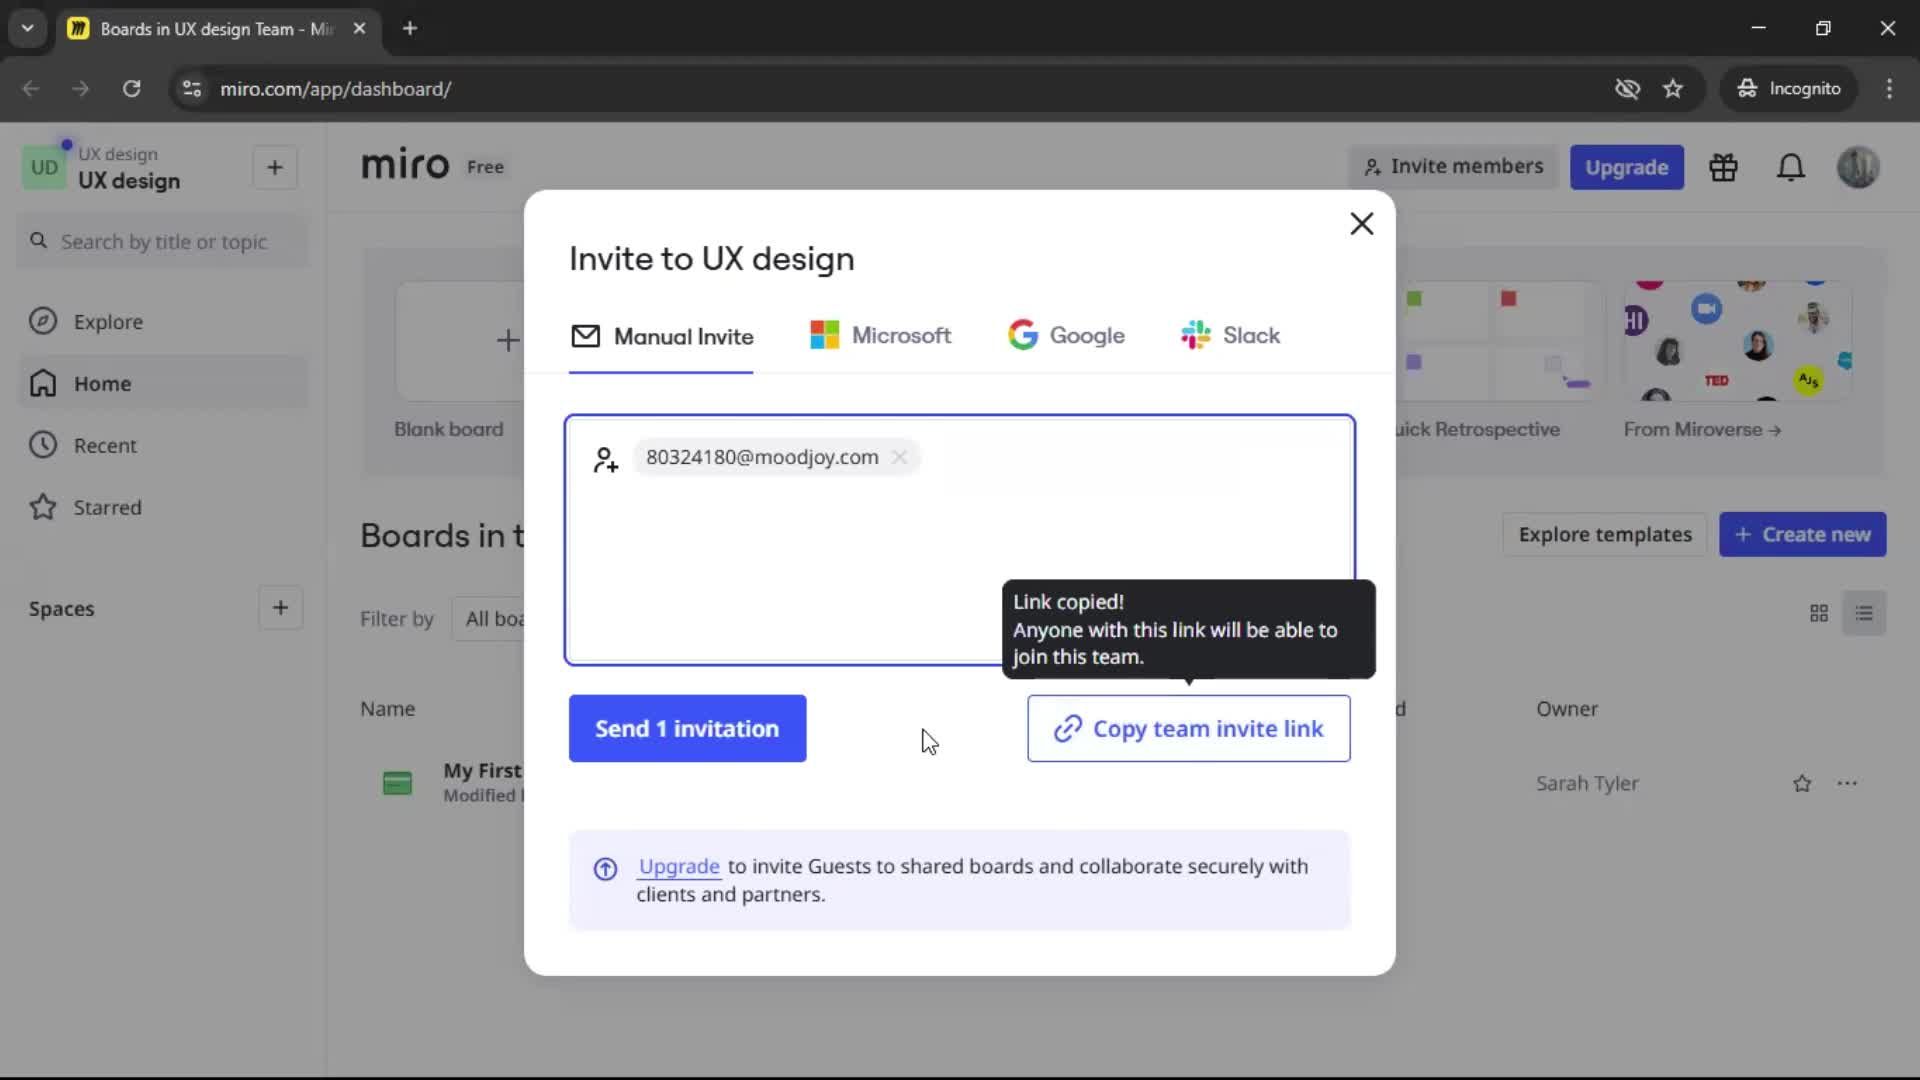Go to Explore in the sidebar
1920x1080 pixels.
click(163, 322)
